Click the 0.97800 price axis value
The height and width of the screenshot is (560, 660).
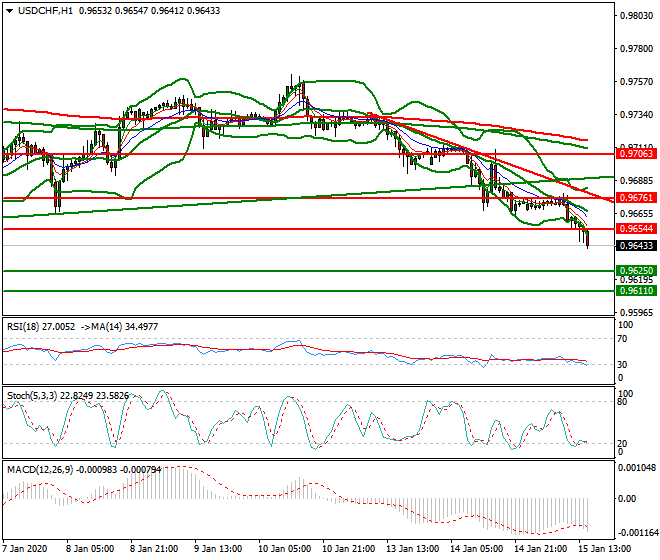coord(636,49)
